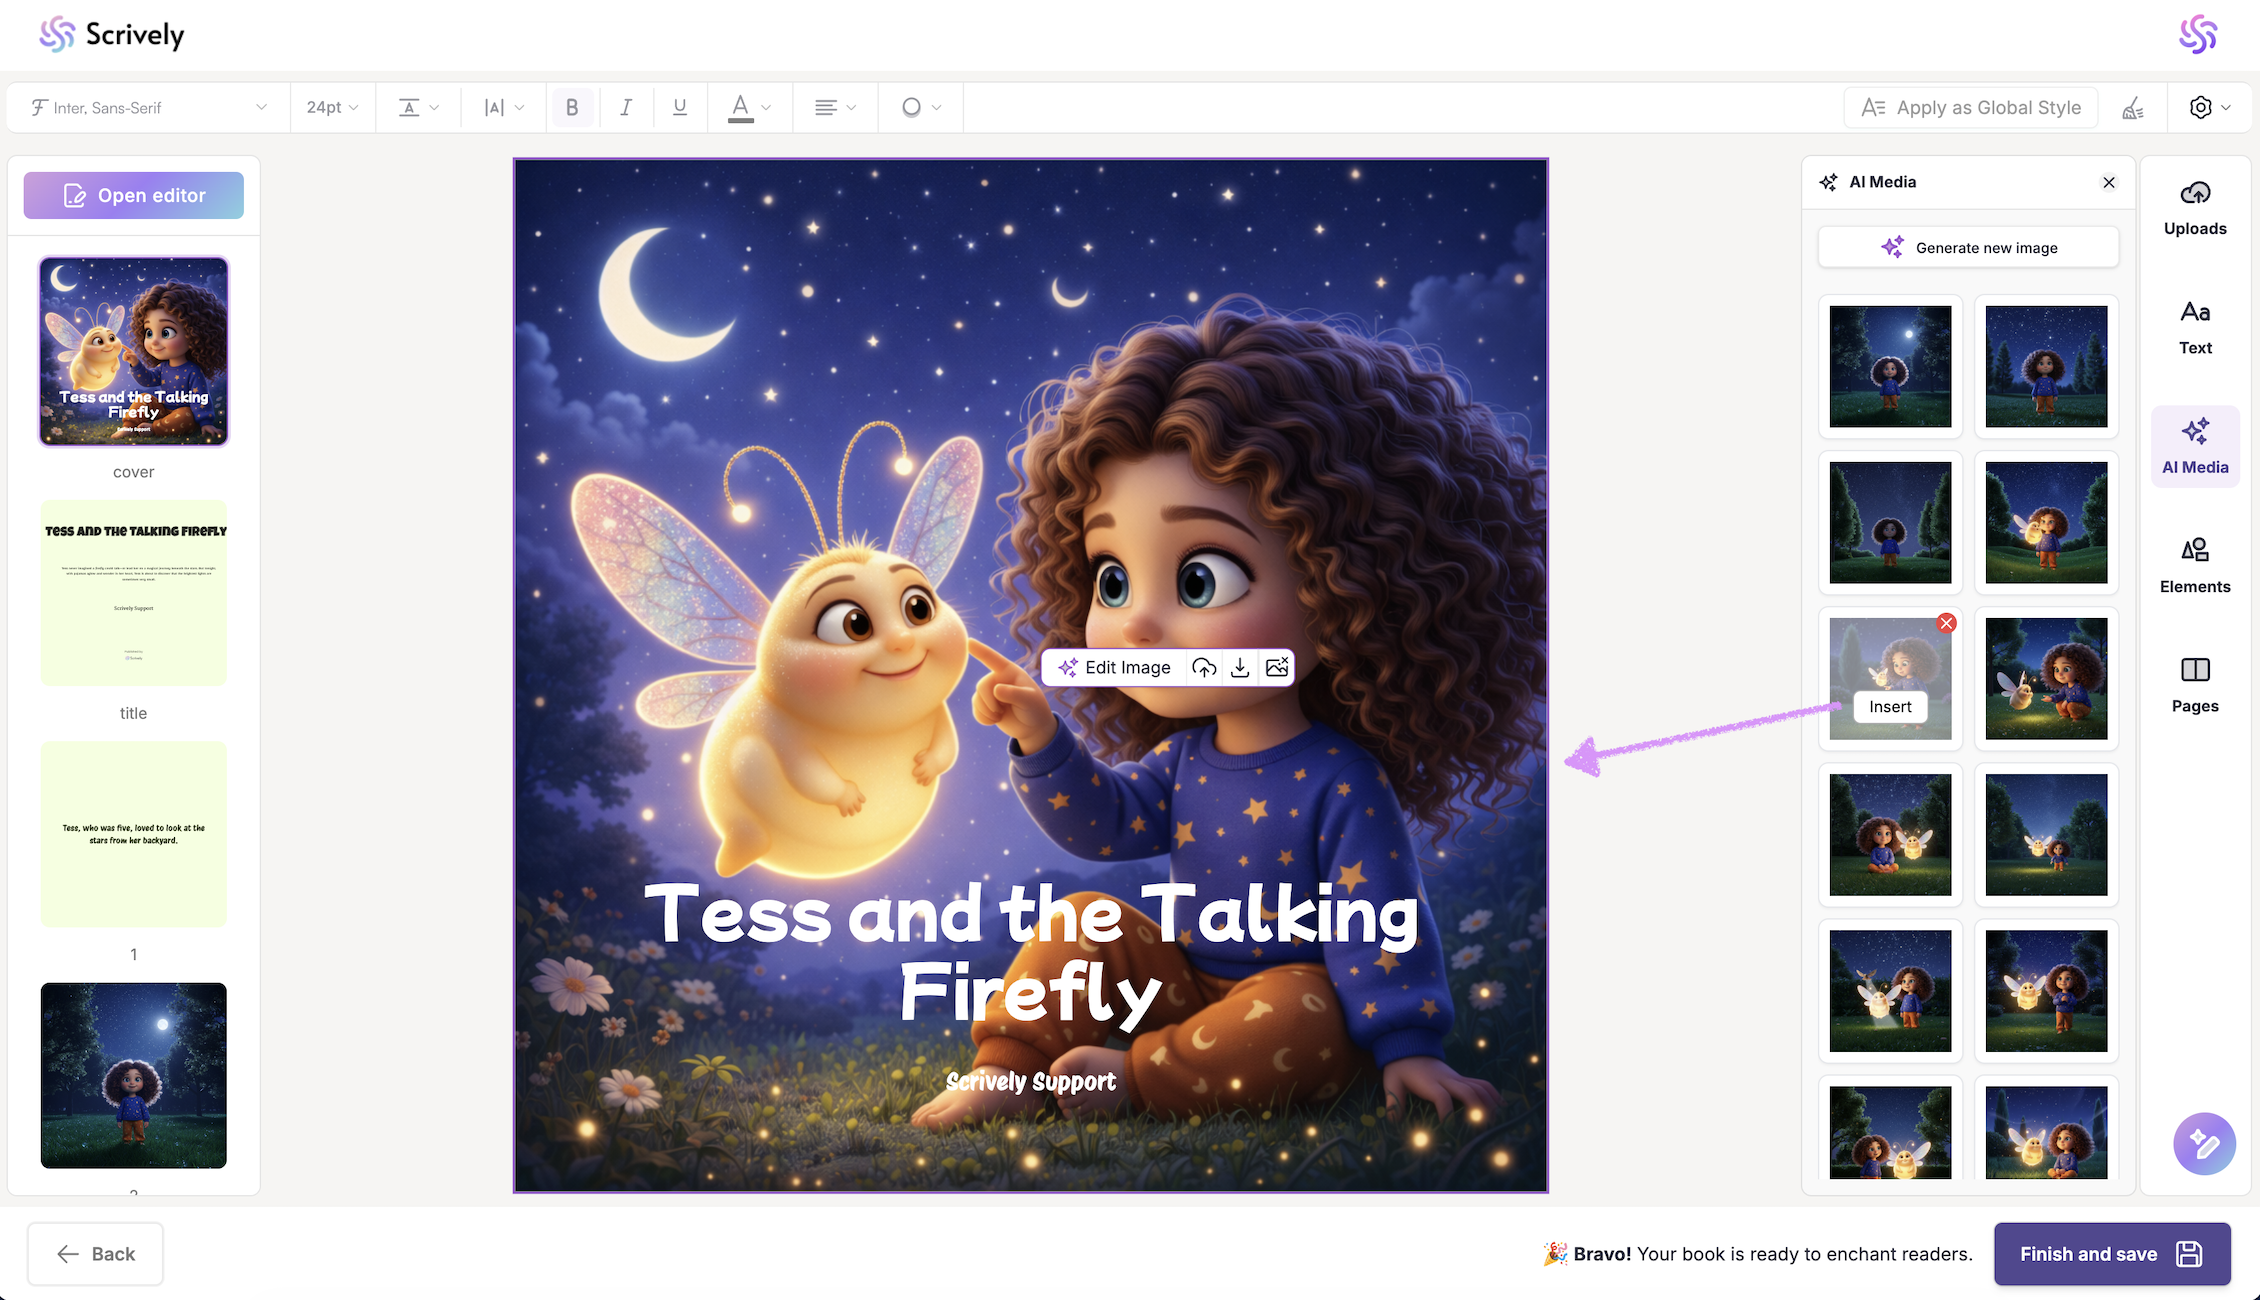Open the text color picker
This screenshot has width=2260, height=1300.
pyautogui.click(x=749, y=107)
